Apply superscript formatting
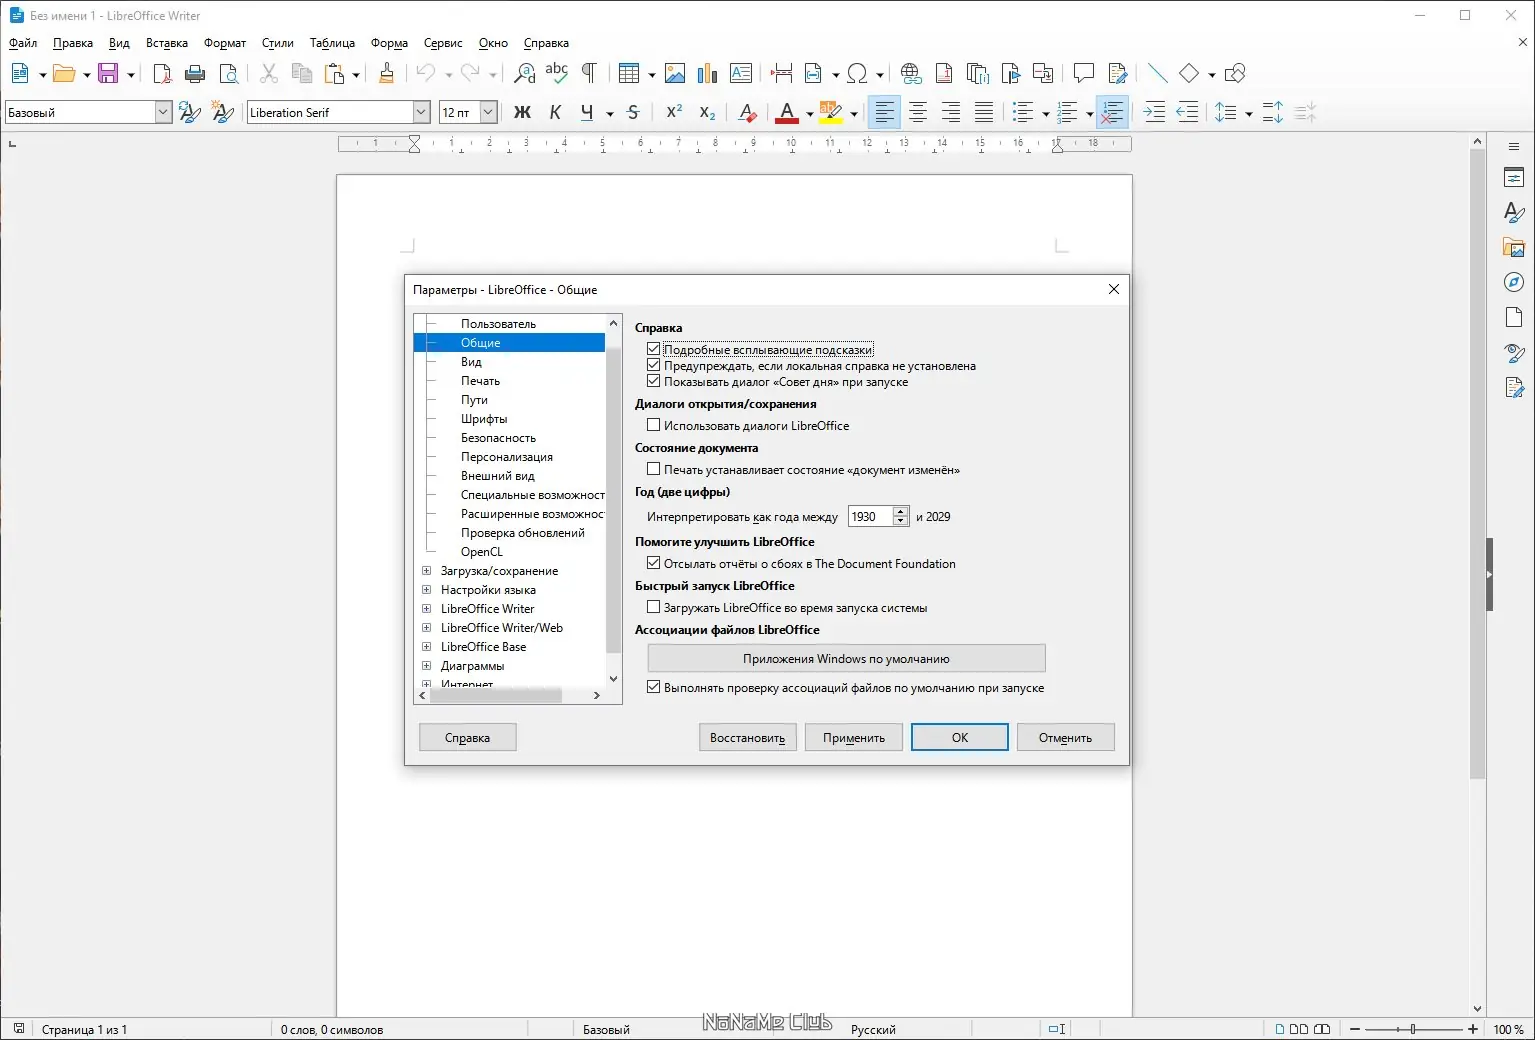This screenshot has width=1535, height=1040. click(x=675, y=113)
